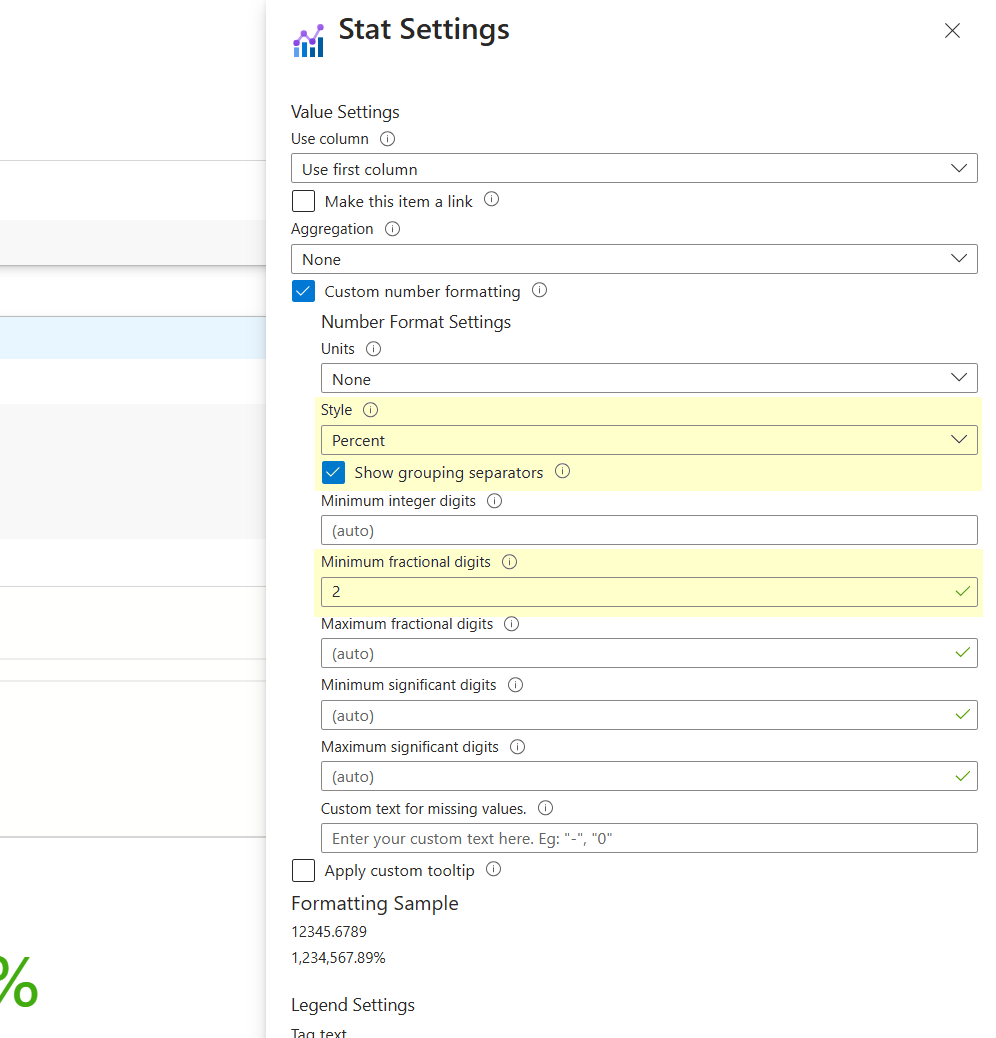Expand the Aggregation dropdown

(x=634, y=259)
